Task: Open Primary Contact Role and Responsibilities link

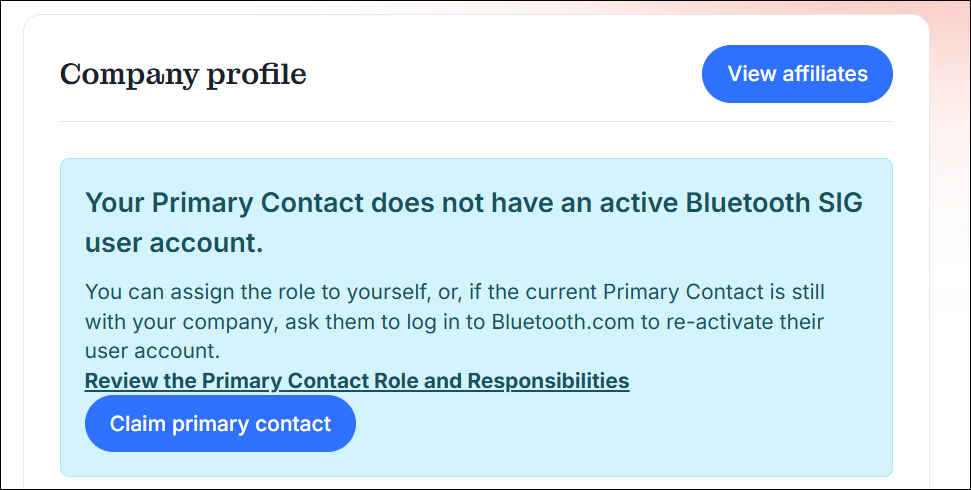Action: coord(357,381)
